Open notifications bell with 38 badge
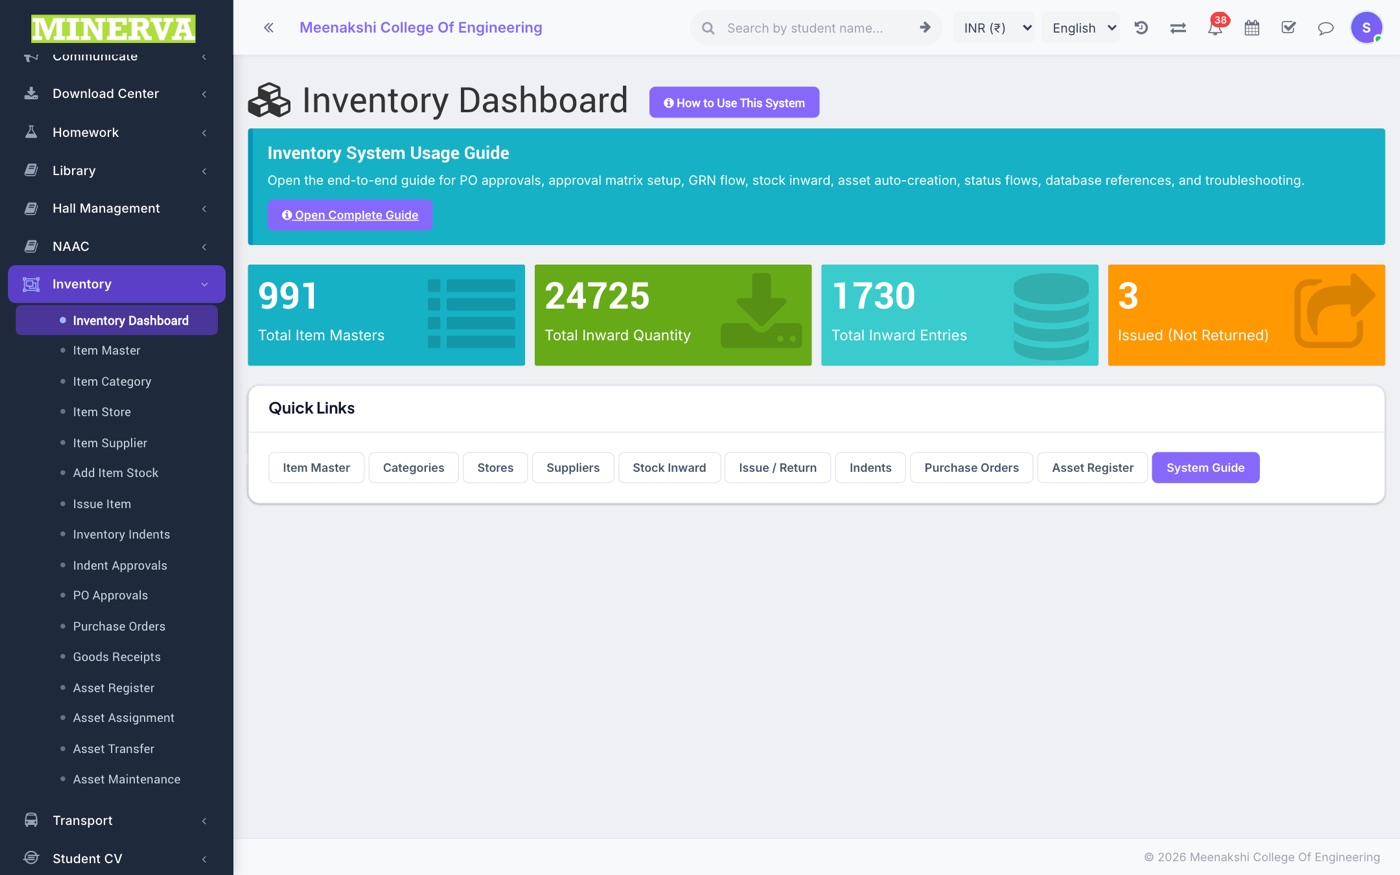The image size is (1400, 875). 1215,26
